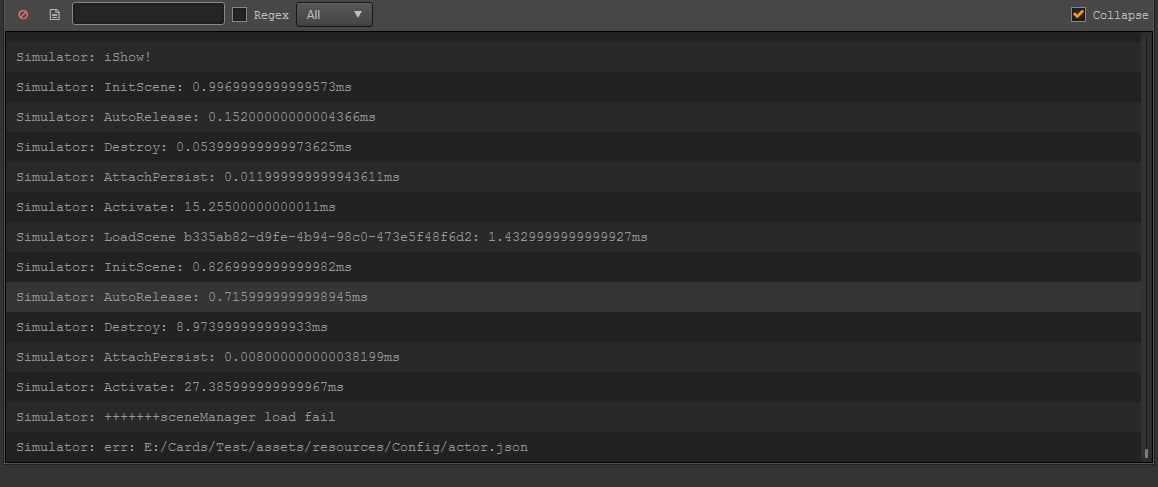Select the LoadScene b335ab82 log entry
This screenshot has height=487, width=1158.
pos(332,237)
